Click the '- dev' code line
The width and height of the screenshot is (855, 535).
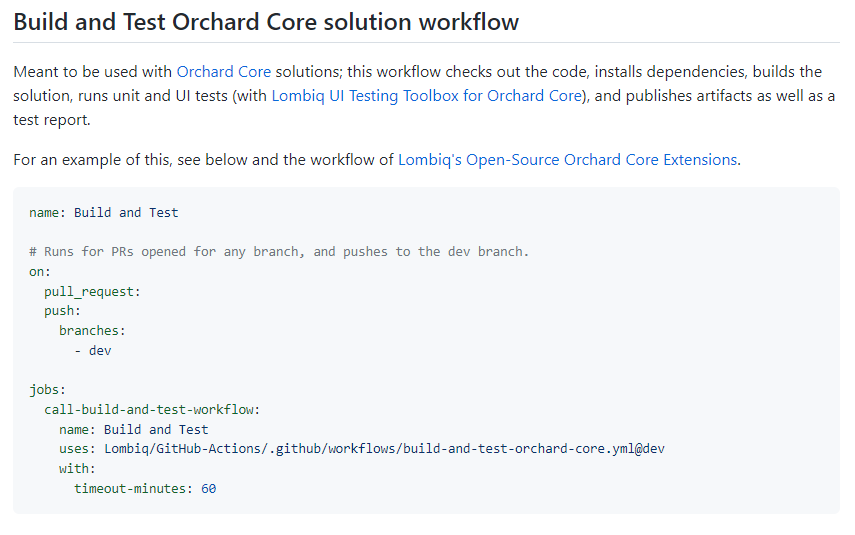tap(93, 350)
